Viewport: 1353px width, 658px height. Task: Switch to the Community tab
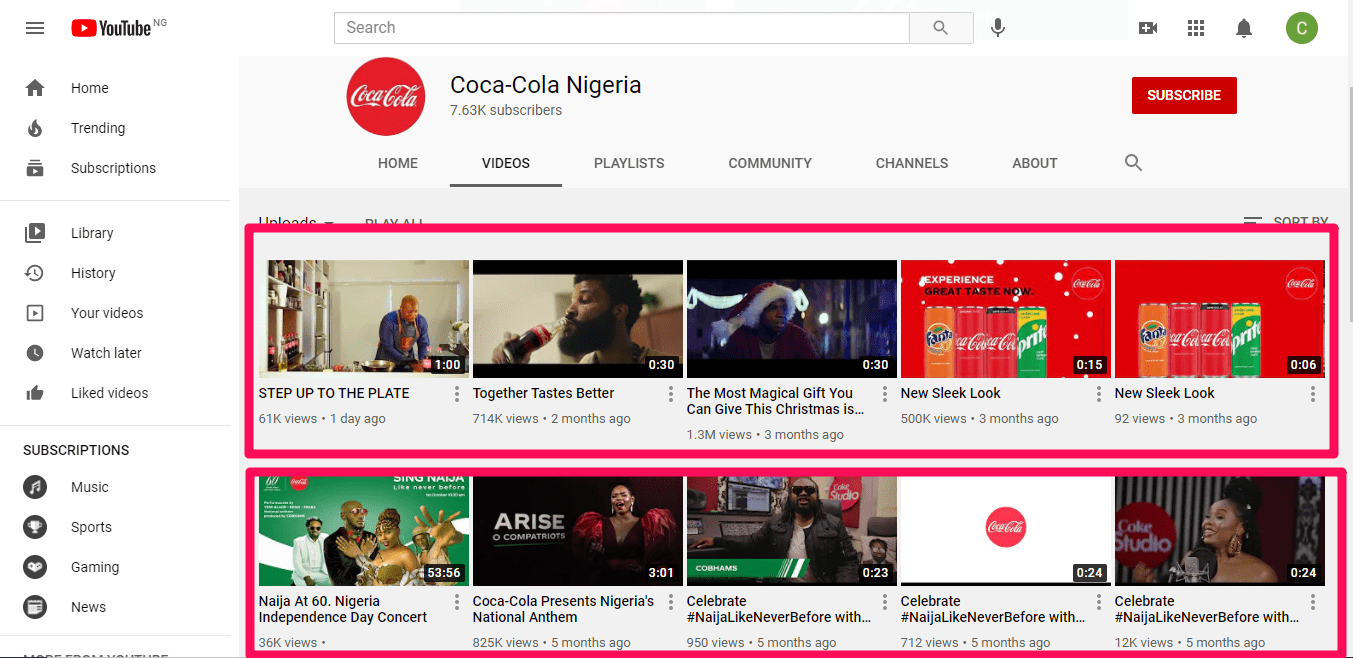coord(769,163)
